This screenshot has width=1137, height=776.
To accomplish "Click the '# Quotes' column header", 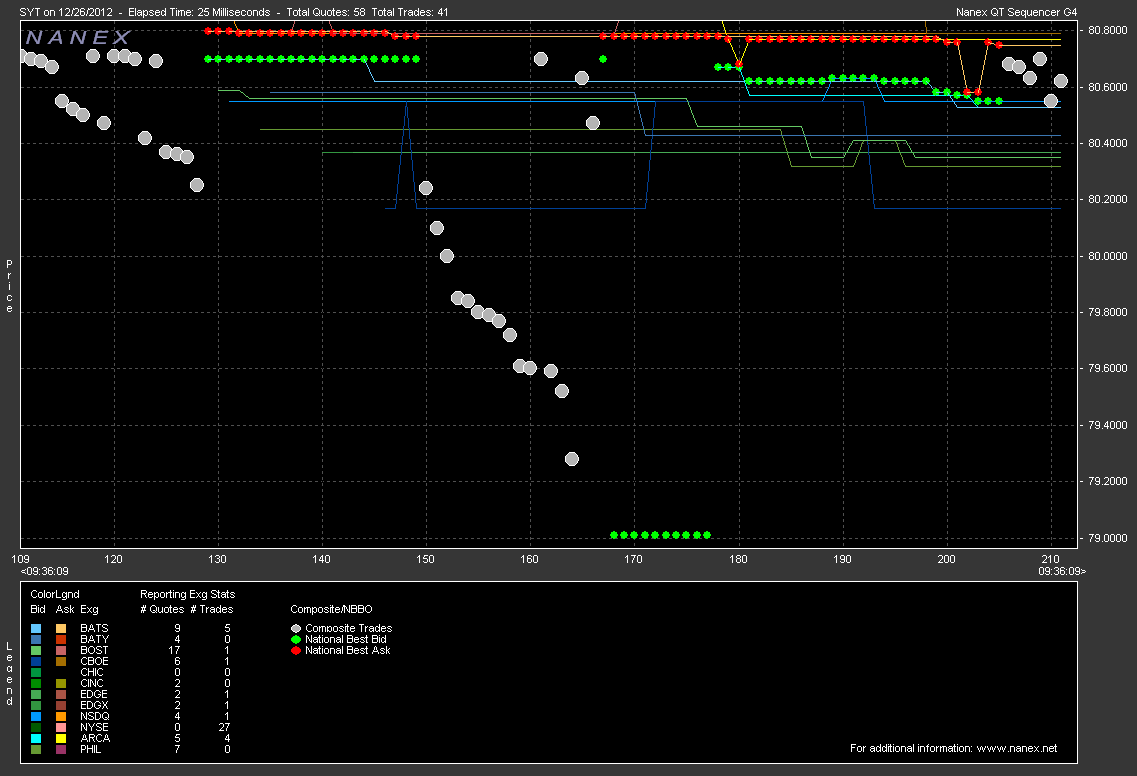I will click(x=162, y=610).
